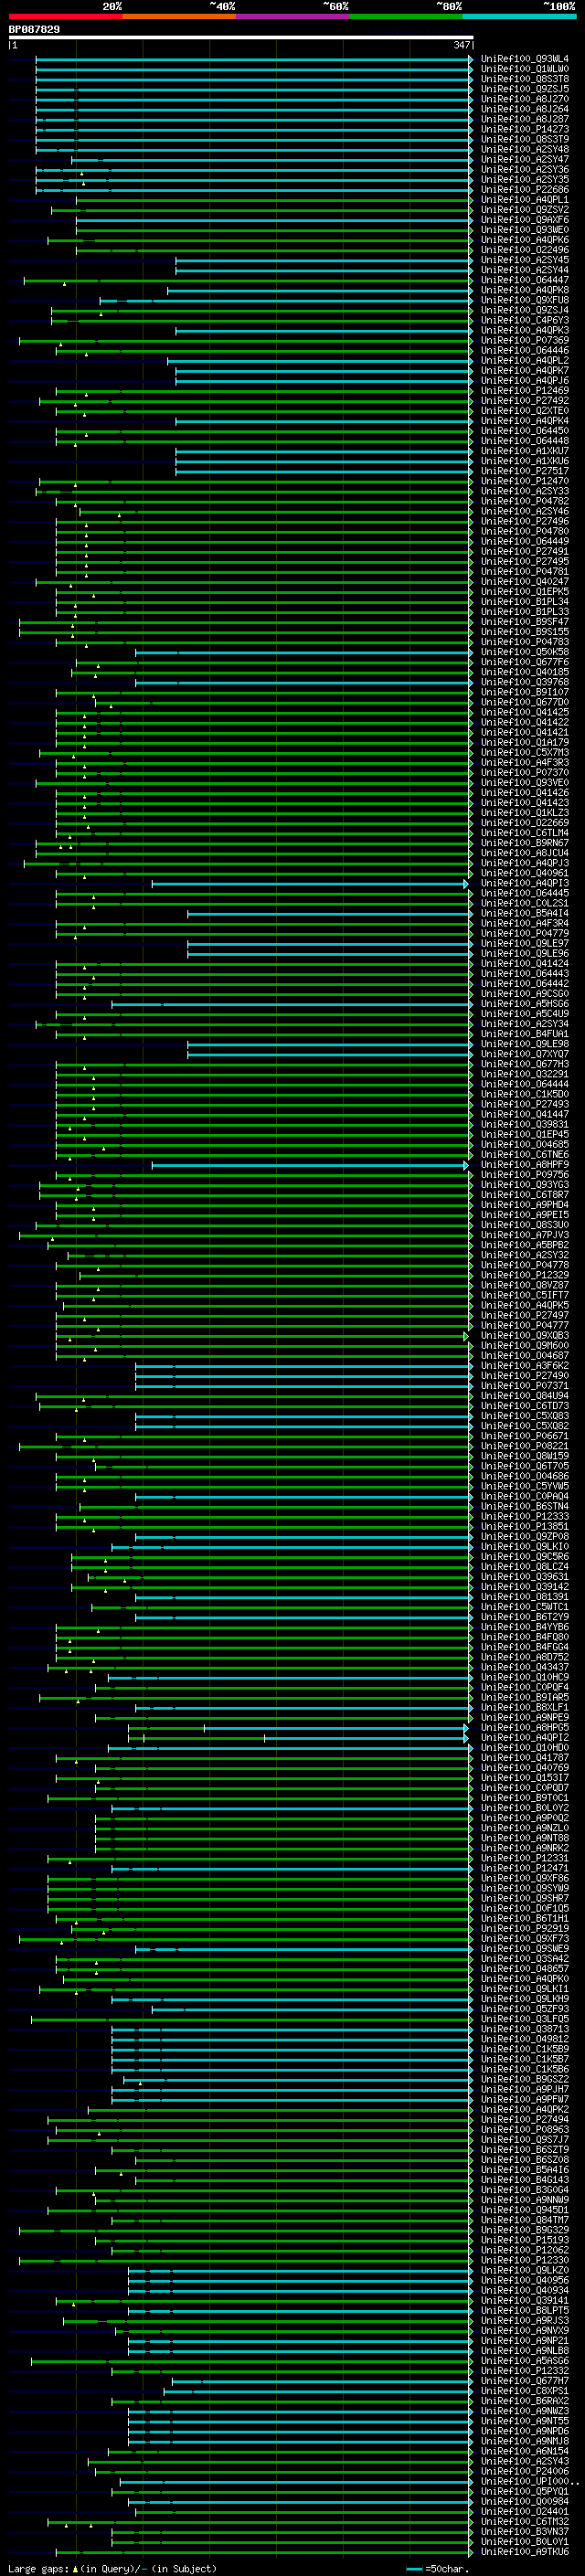Select the hit UniRef100_P09756

click(524, 1175)
